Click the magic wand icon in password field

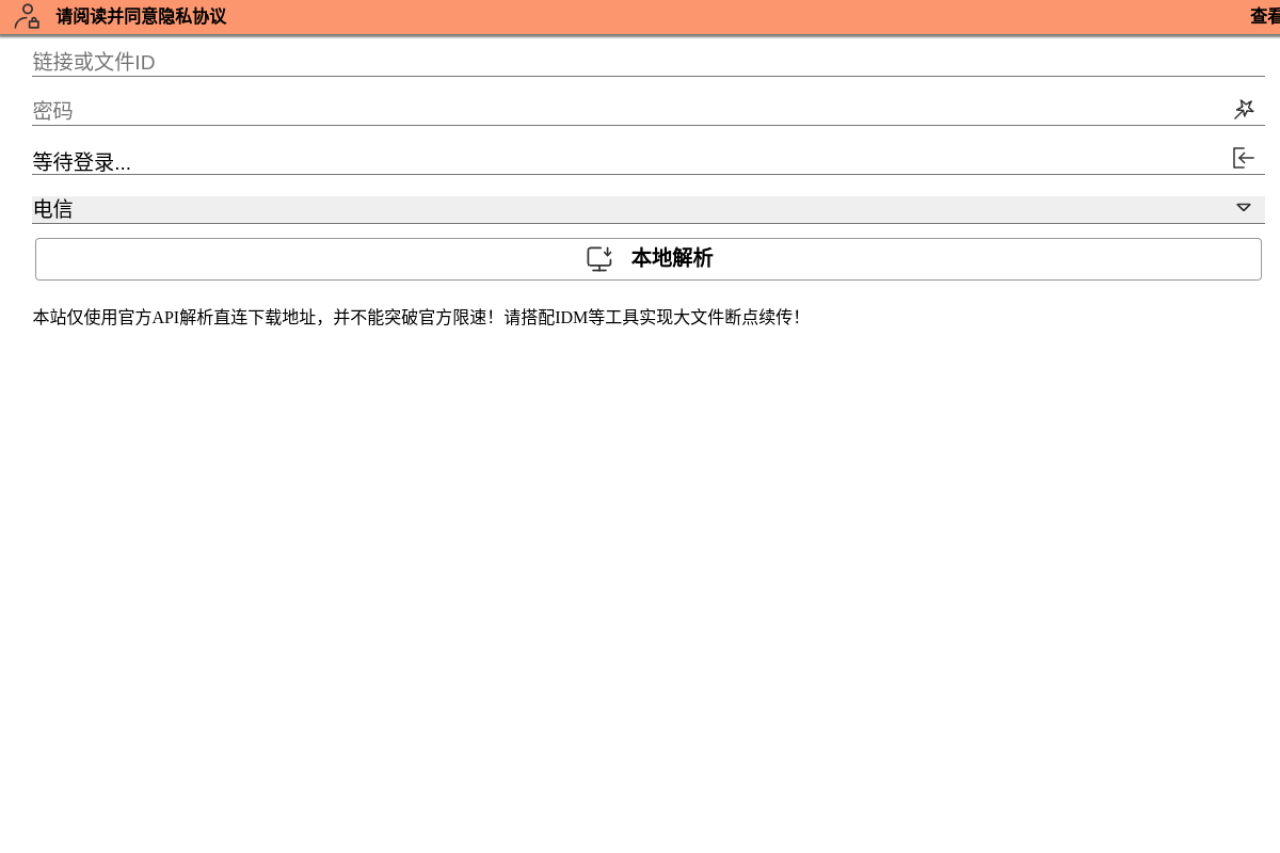tap(1244, 110)
